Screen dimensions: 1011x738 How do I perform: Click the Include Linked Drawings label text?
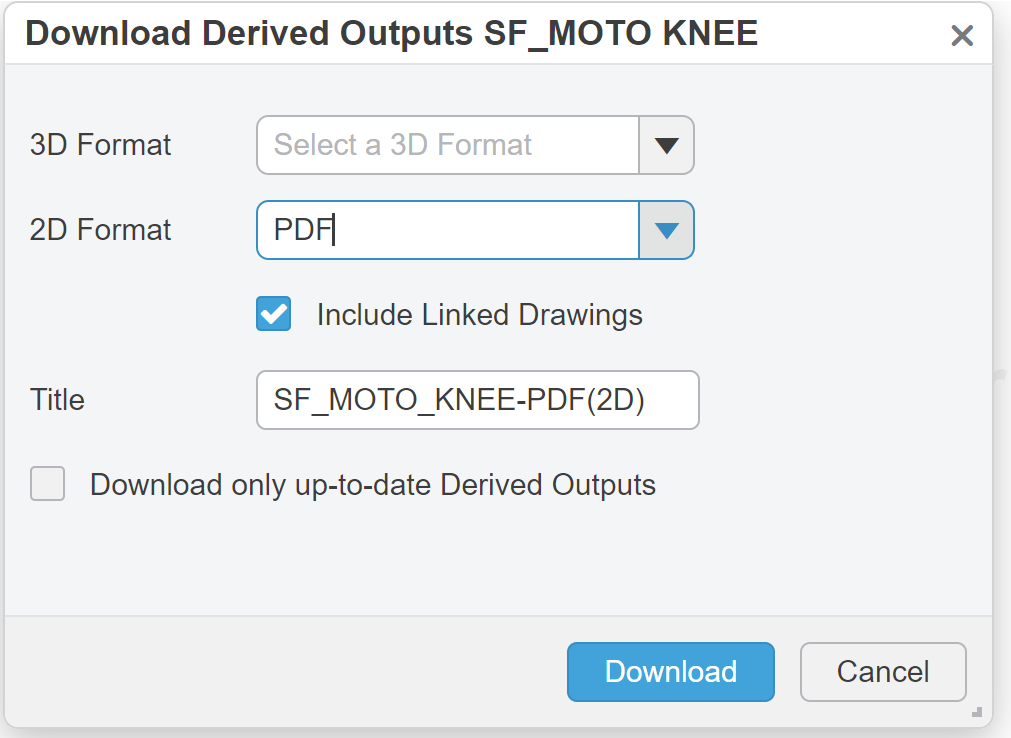(x=480, y=315)
